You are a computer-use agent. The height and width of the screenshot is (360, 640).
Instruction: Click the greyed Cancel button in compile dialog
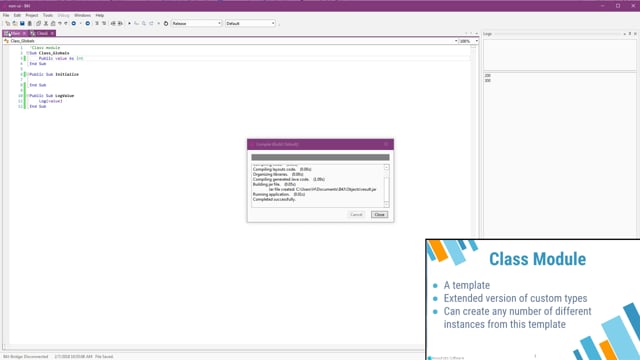click(356, 215)
